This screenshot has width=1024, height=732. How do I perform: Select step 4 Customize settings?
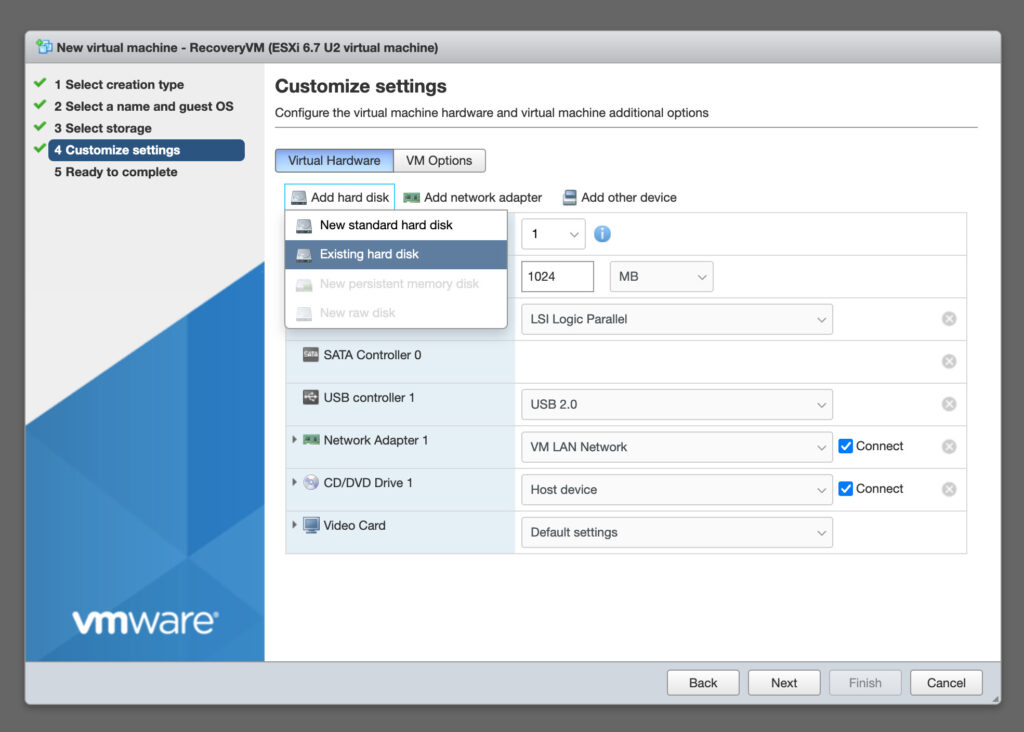point(146,150)
